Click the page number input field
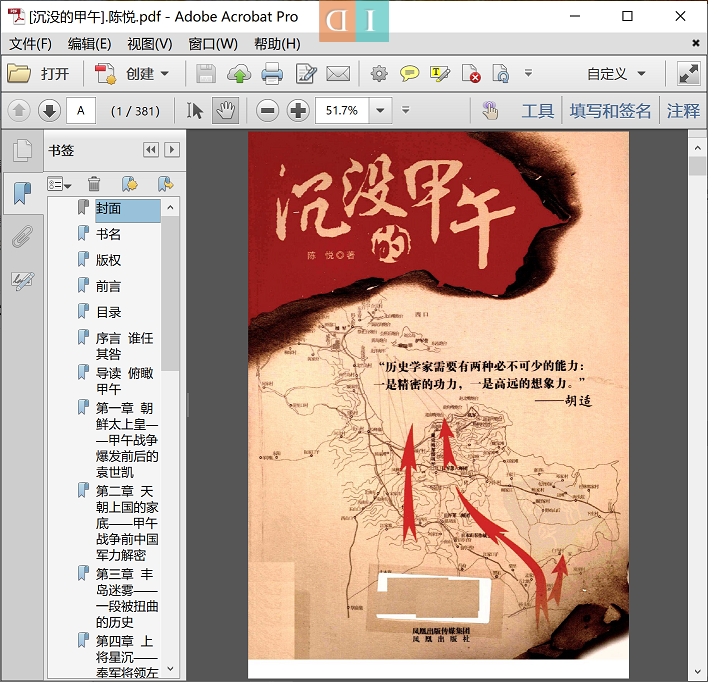 pyautogui.click(x=81, y=111)
